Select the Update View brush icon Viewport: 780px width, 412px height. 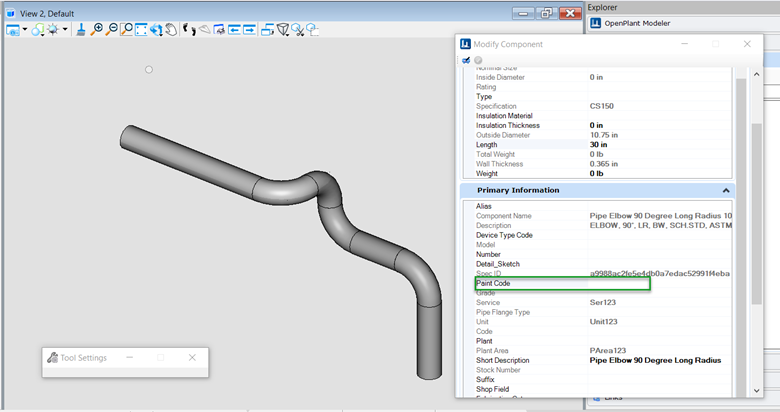81,30
